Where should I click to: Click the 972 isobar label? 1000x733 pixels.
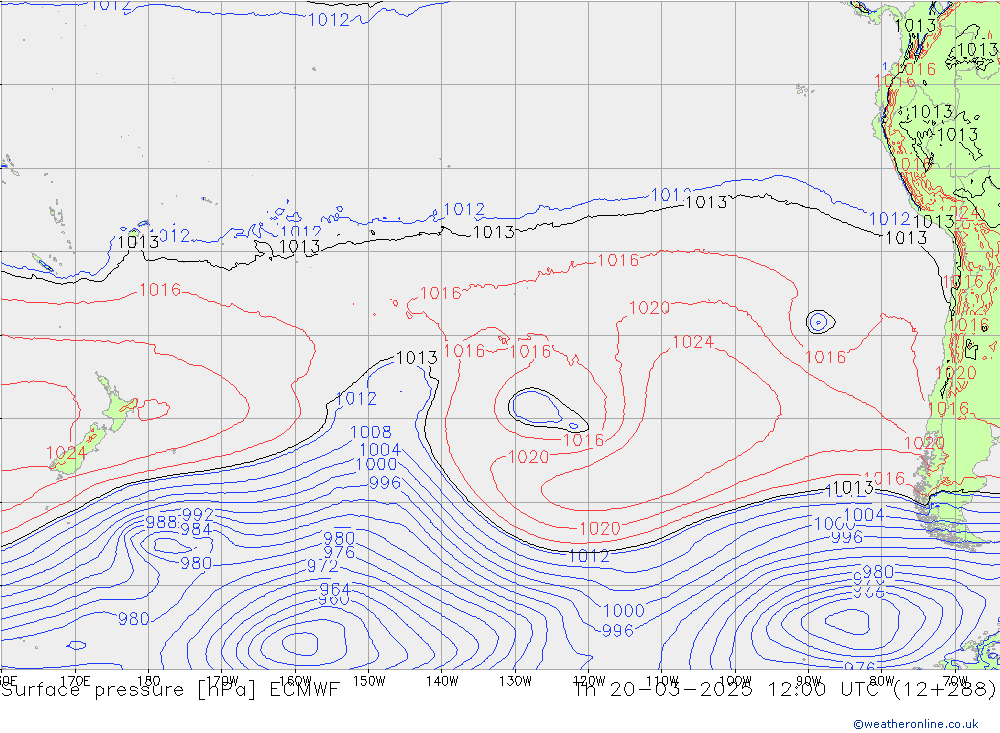click(x=323, y=566)
